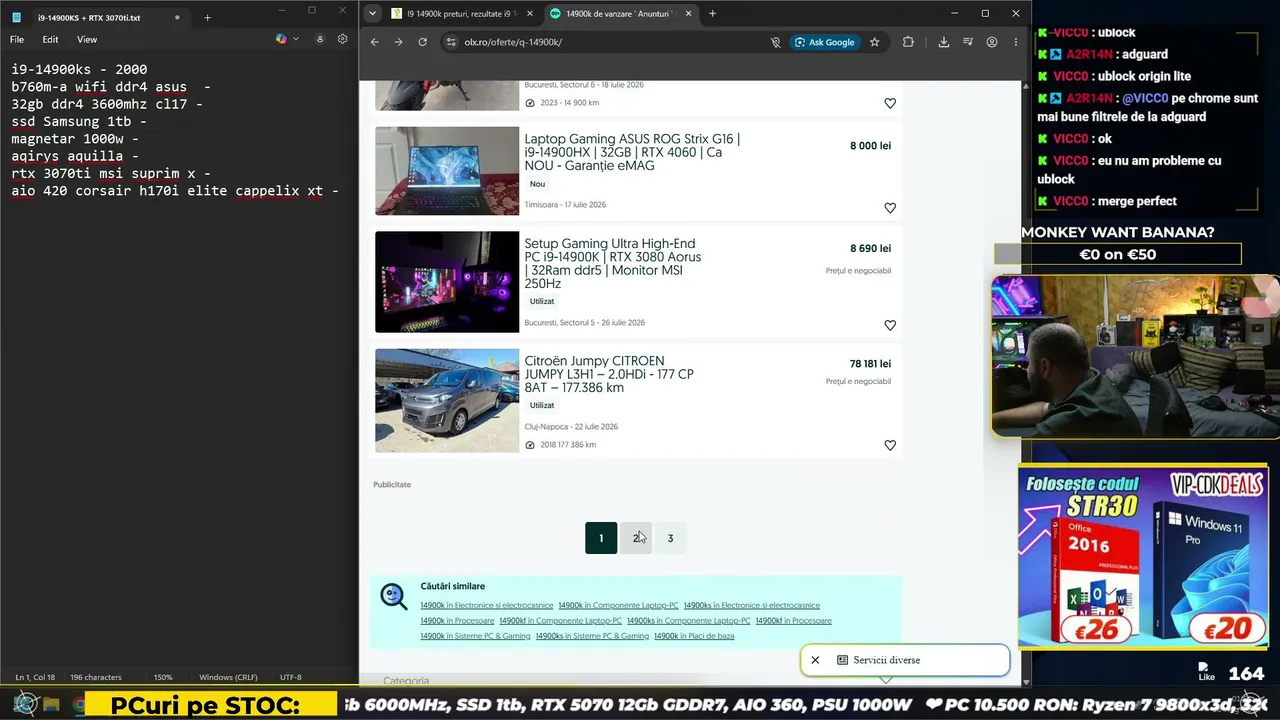The image size is (1280, 720).
Task: Open media controls icon in Chrome toolbar
Action: click(968, 42)
